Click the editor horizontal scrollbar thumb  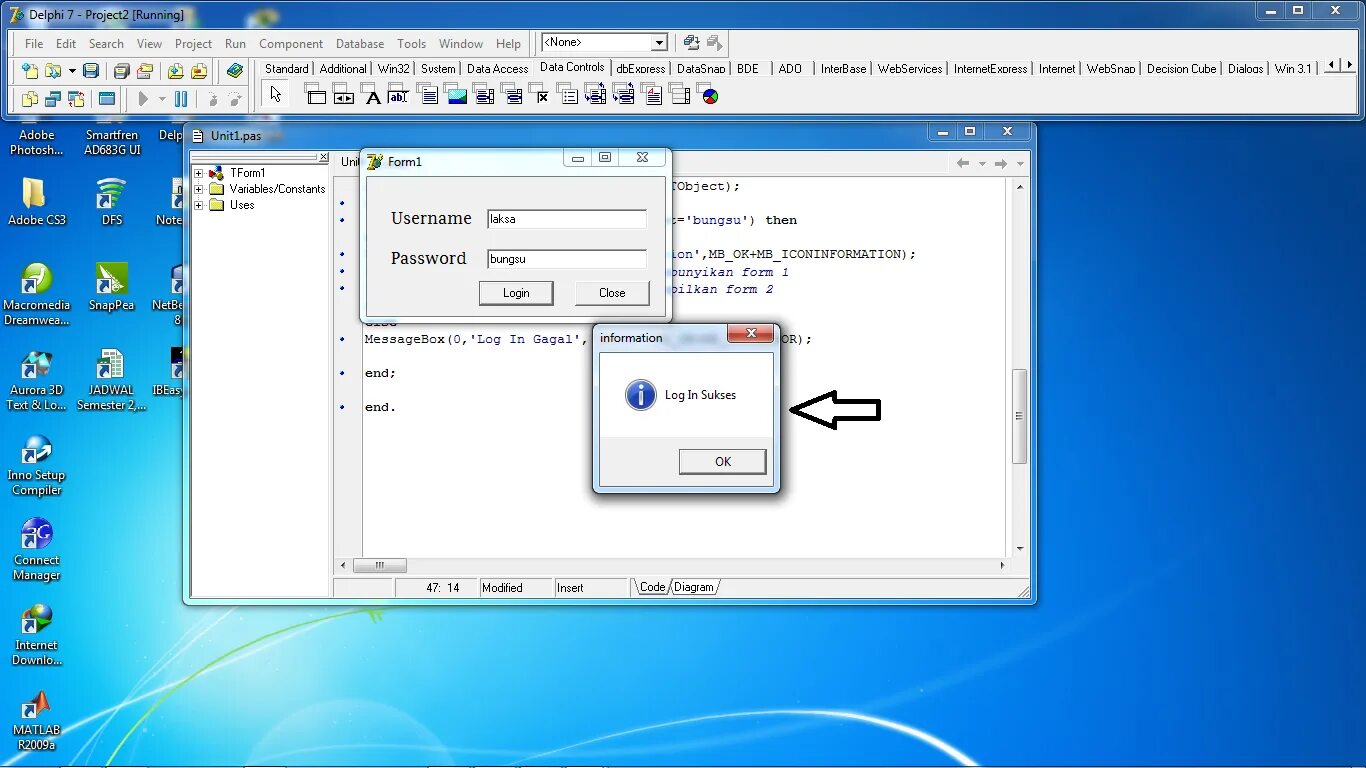[x=380, y=565]
